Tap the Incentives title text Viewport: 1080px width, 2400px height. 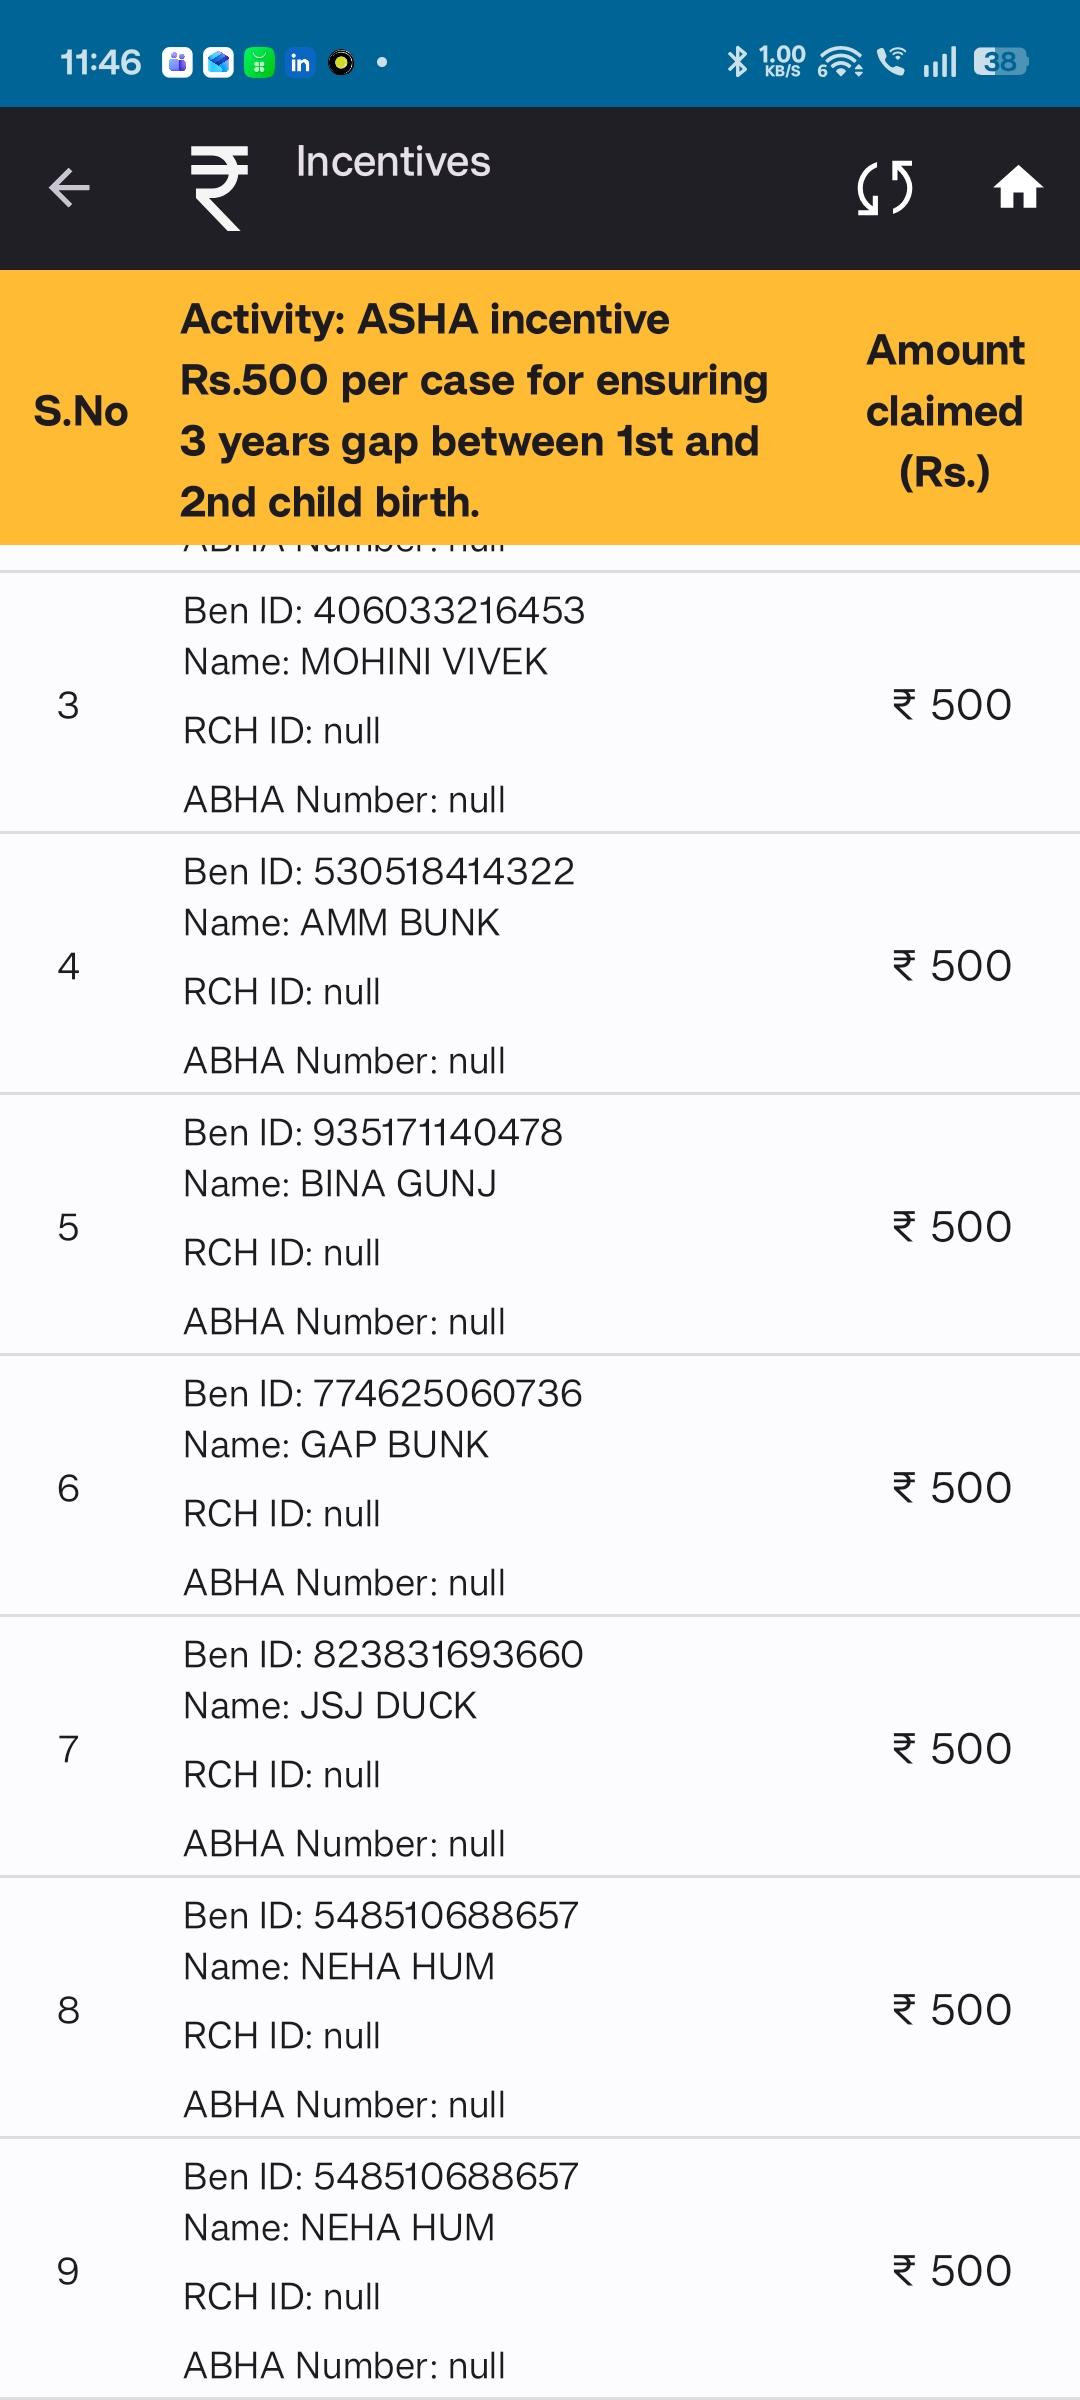pyautogui.click(x=393, y=162)
